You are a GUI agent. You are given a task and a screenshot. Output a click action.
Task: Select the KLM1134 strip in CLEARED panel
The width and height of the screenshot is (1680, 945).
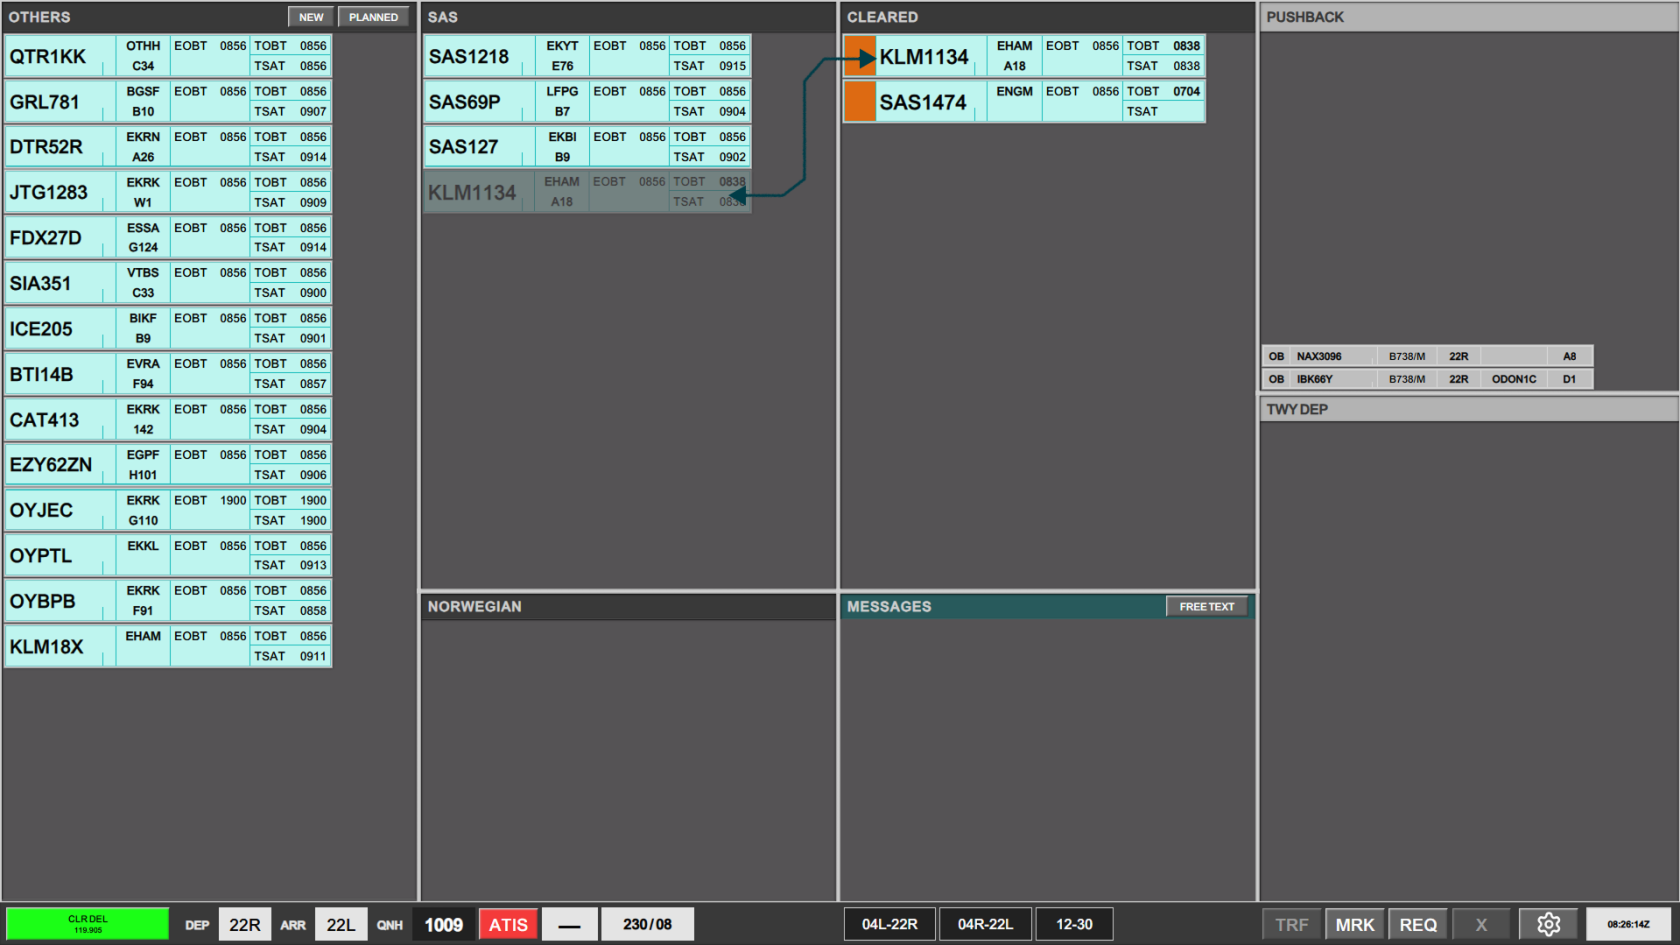click(x=1024, y=56)
